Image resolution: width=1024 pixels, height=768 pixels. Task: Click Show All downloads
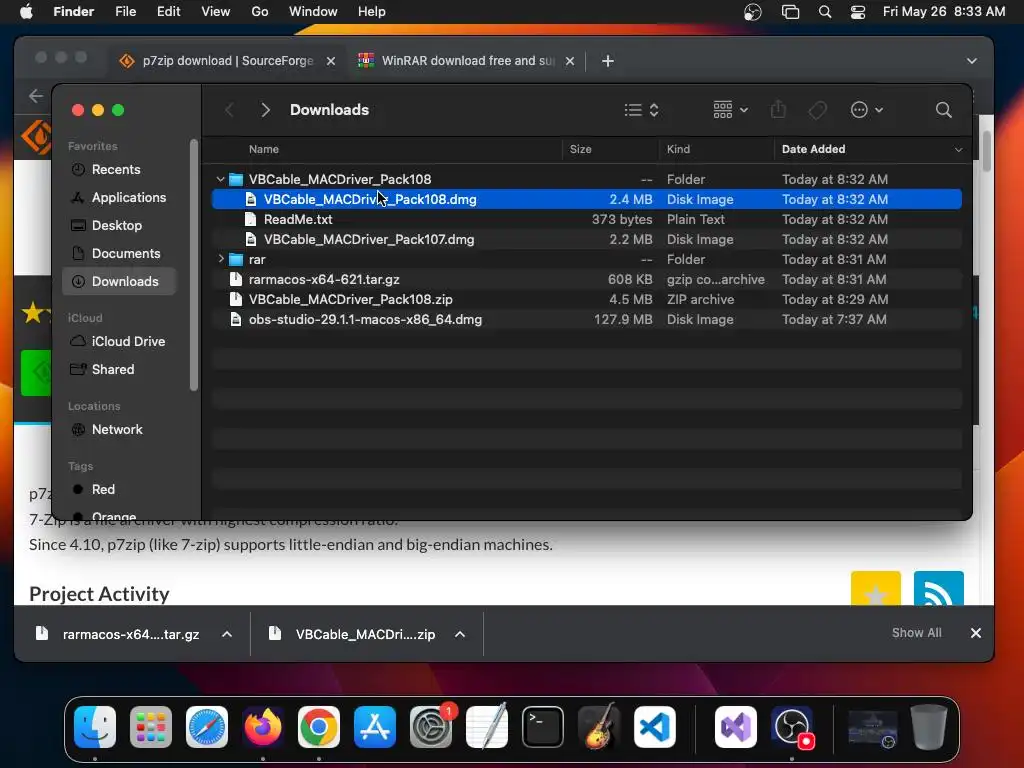tap(916, 633)
